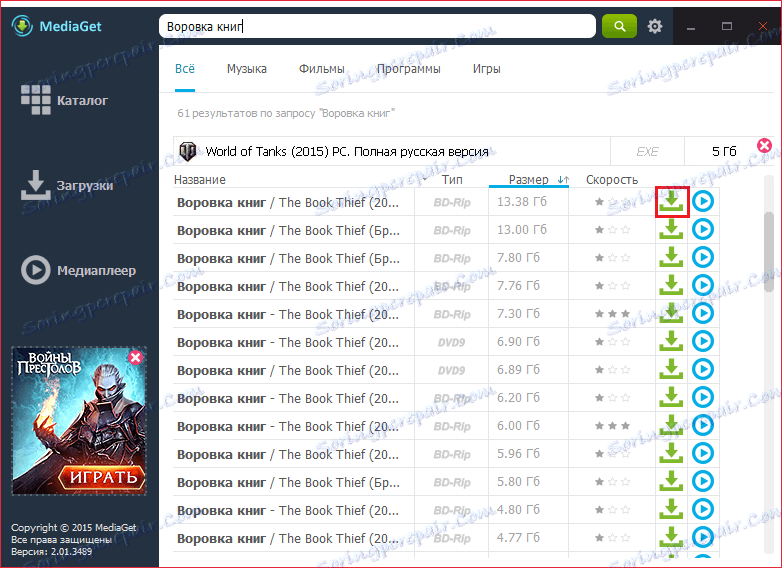Image resolution: width=782 pixels, height=568 pixels.
Task: Switch to the Программы tab
Action: pos(408,69)
